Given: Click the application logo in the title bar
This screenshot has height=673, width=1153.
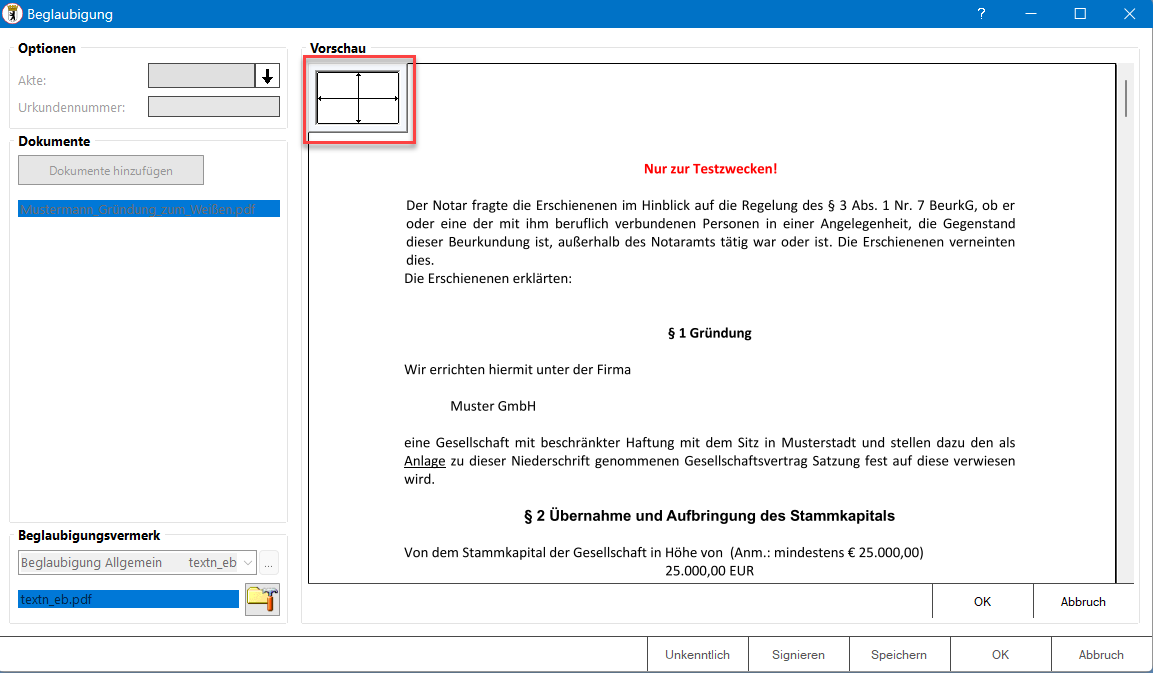Looking at the screenshot, I should pyautogui.click(x=12, y=13).
